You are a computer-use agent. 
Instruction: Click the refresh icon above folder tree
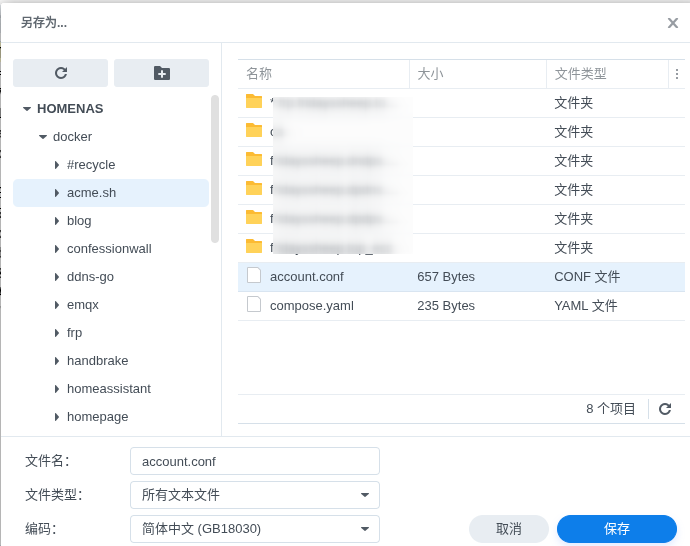point(60,73)
